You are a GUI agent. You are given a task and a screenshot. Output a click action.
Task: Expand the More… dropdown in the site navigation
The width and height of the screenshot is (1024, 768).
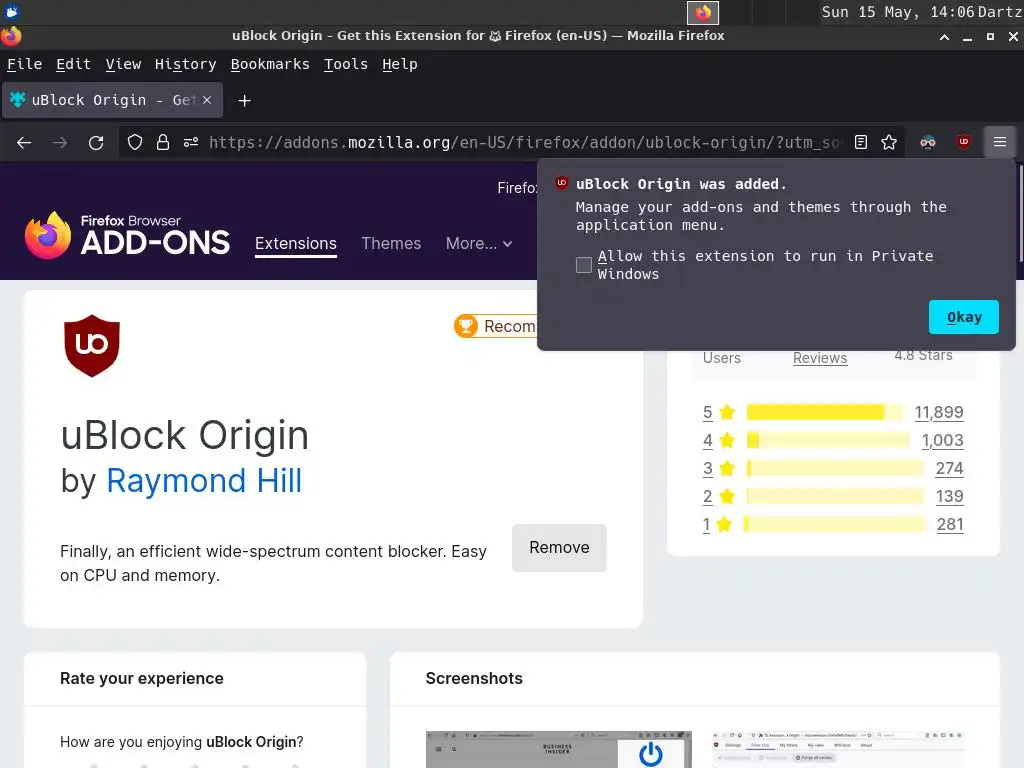tap(479, 244)
